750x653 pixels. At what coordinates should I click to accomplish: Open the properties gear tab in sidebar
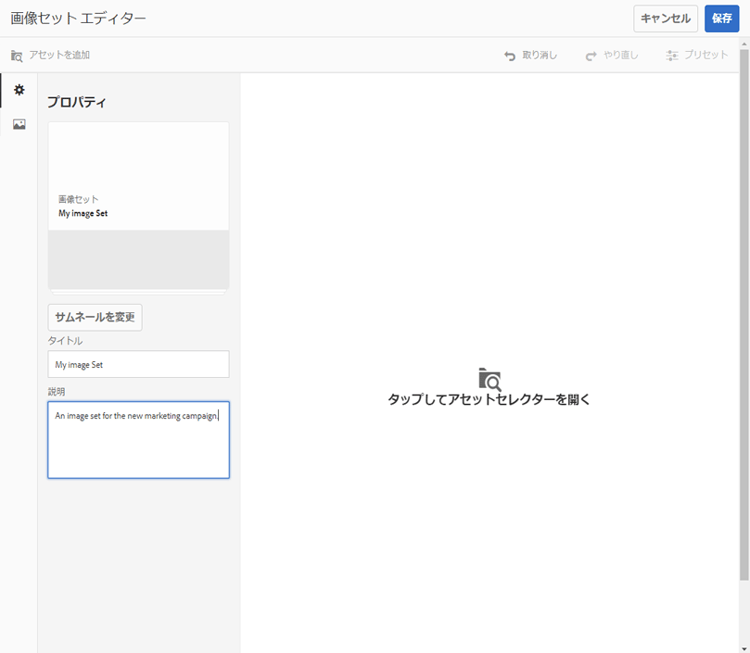coord(19,90)
